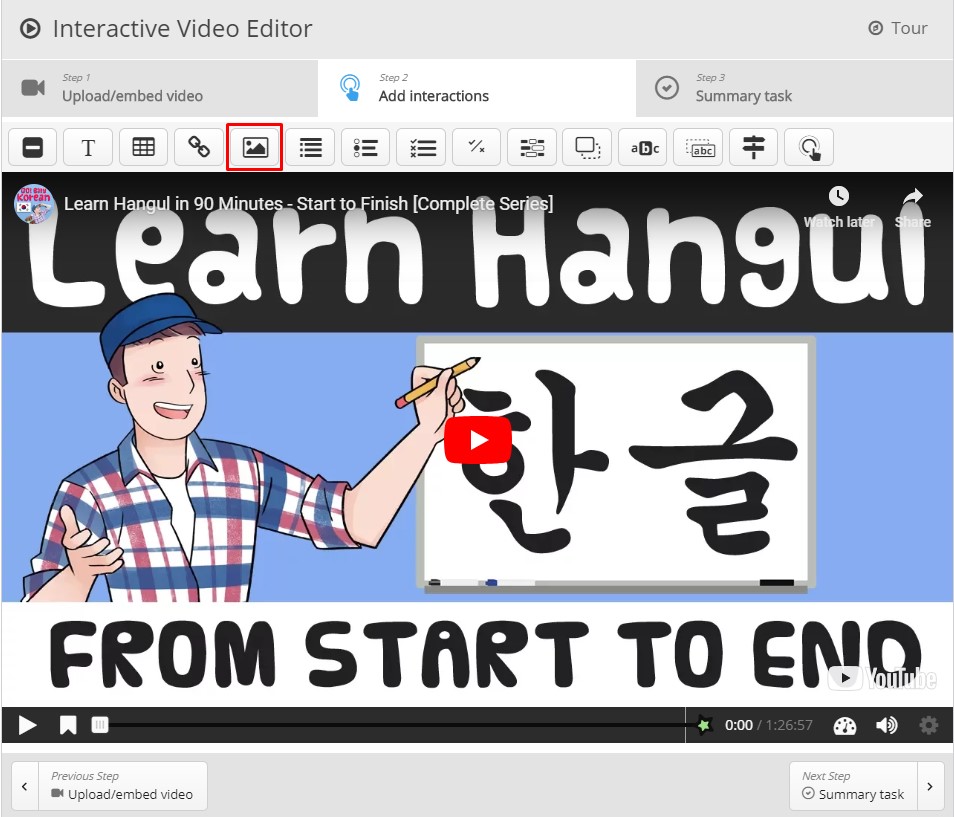The width and height of the screenshot is (954, 817).
Task: Open the Tour guide link
Action: coord(898,28)
